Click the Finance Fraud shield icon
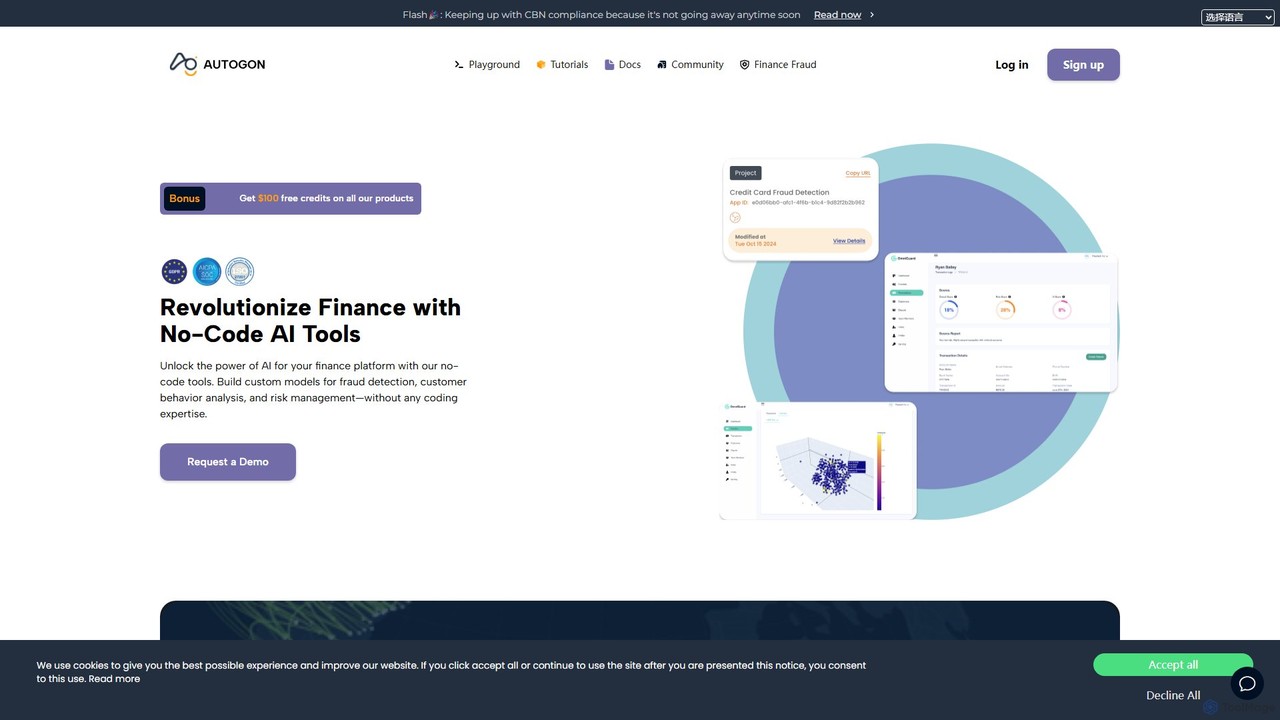 (x=744, y=65)
